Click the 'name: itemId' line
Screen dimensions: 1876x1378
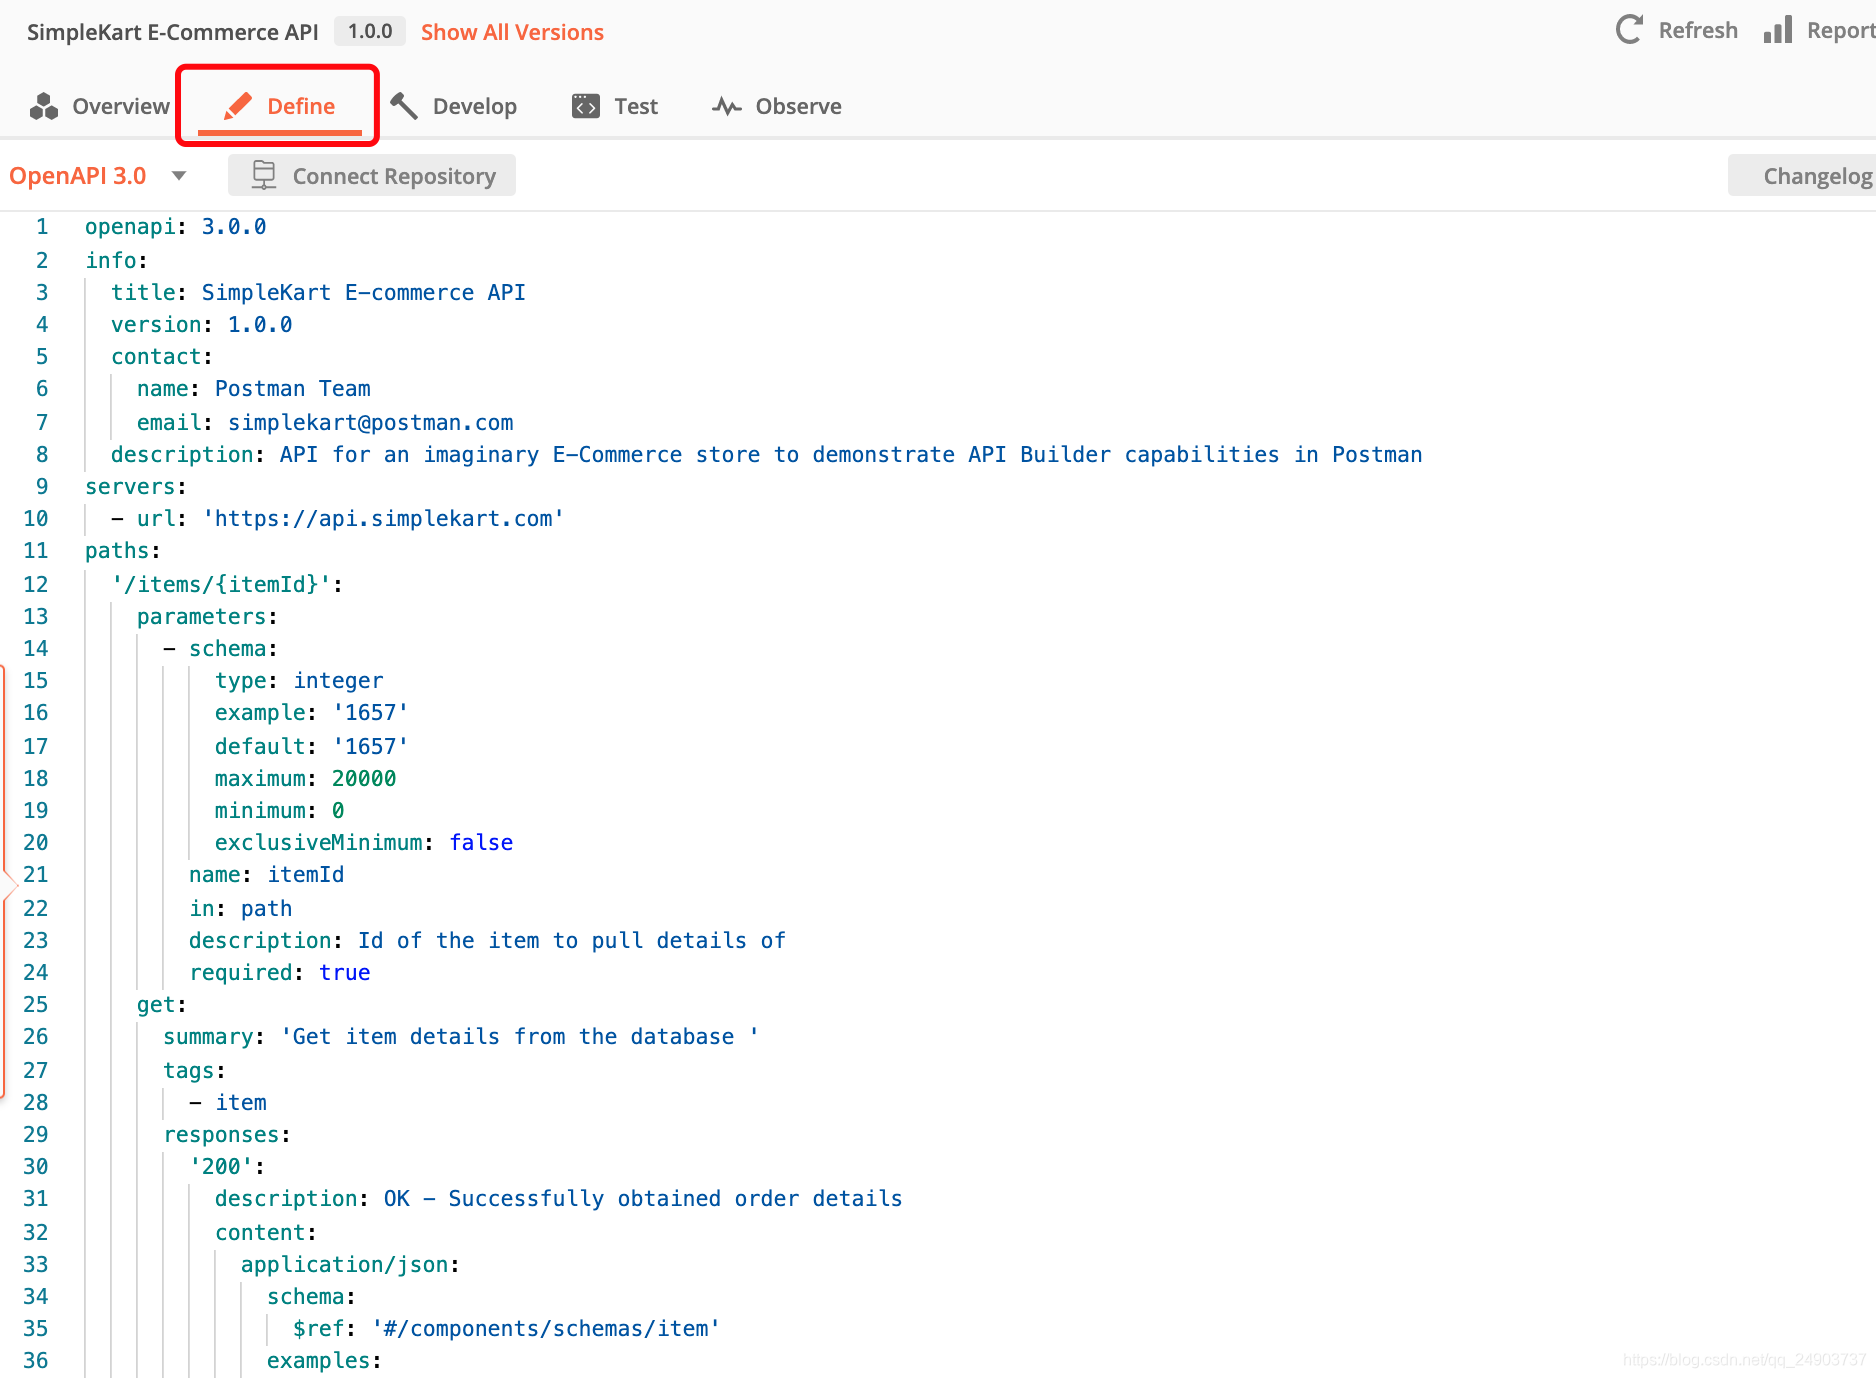tap(266, 874)
